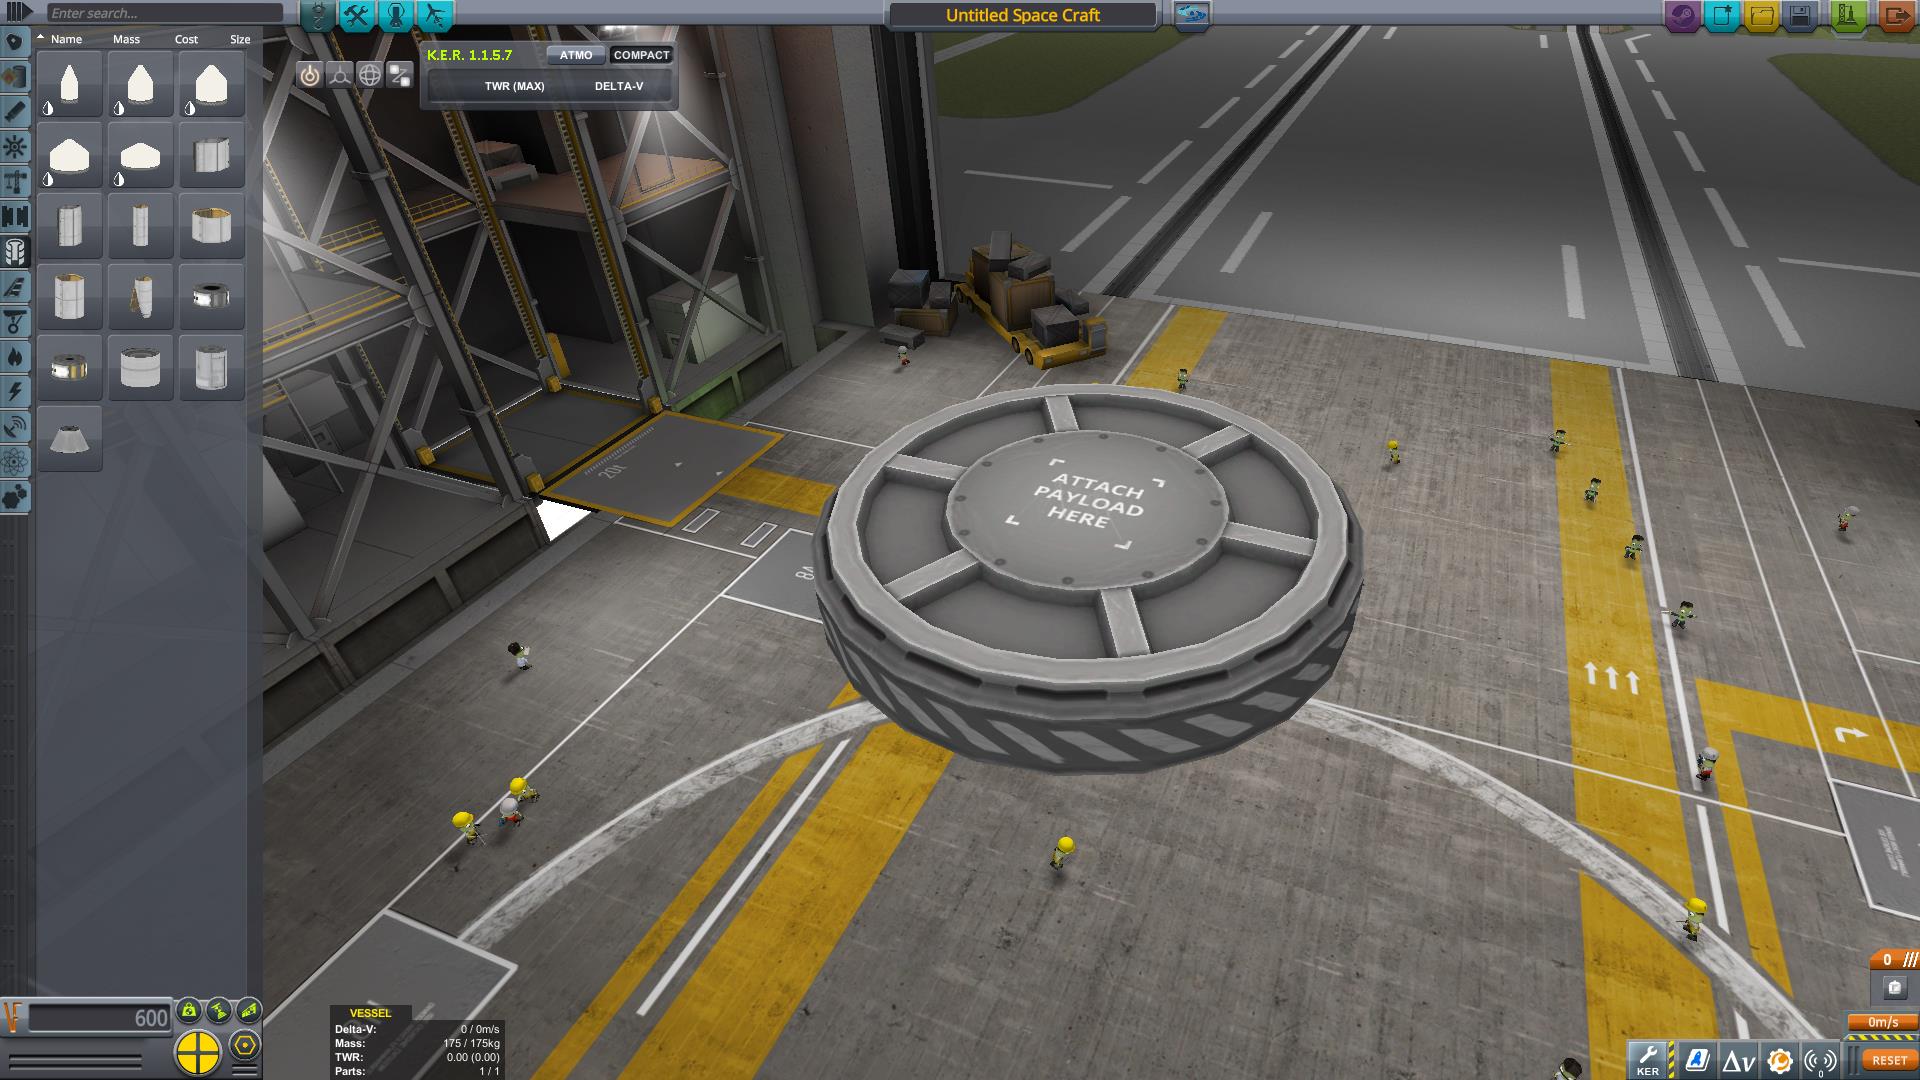Image resolution: width=1920 pixels, height=1080 pixels.
Task: Click the 0m/s speed readout button
Action: click(x=1882, y=1022)
